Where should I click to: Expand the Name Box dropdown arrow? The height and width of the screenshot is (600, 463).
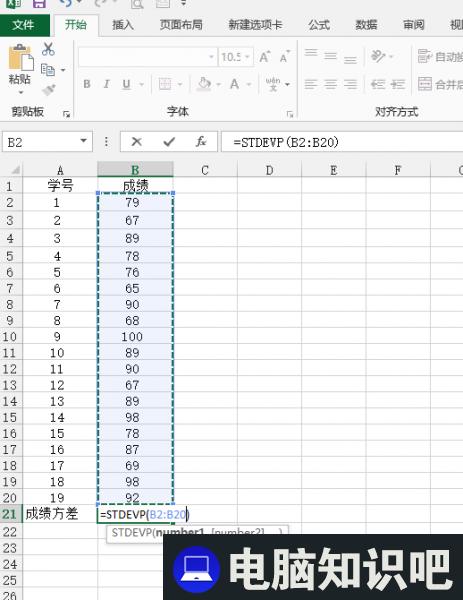pyautogui.click(x=83, y=141)
